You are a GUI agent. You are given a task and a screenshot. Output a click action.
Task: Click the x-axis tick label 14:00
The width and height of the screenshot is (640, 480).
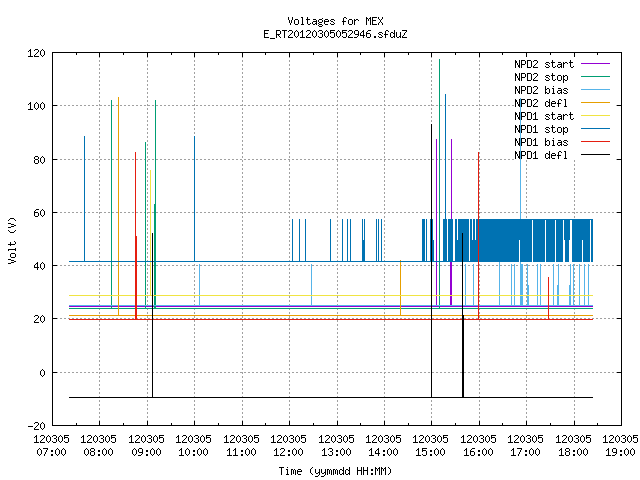coord(384,452)
